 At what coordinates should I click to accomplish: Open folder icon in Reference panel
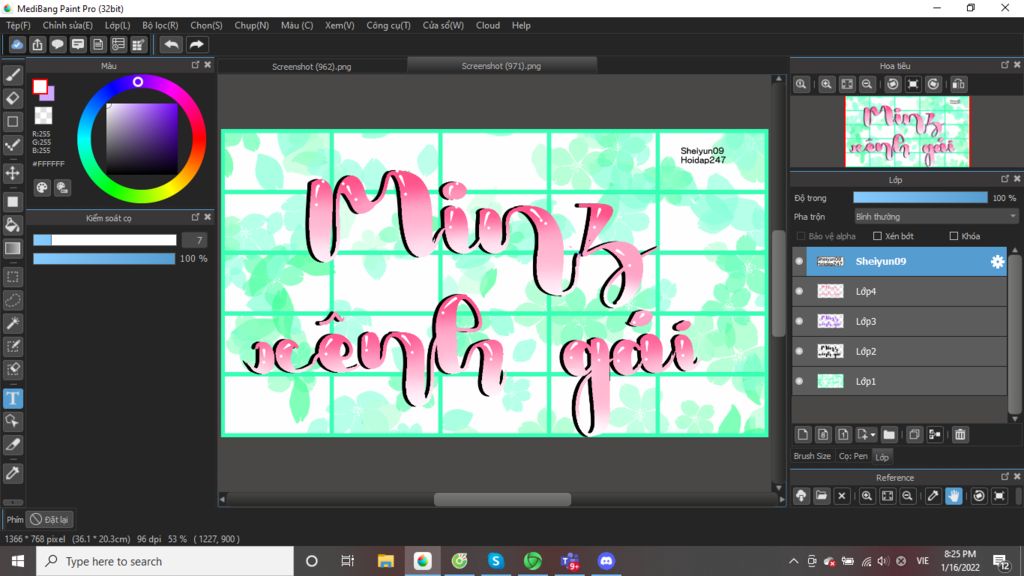tap(822, 496)
